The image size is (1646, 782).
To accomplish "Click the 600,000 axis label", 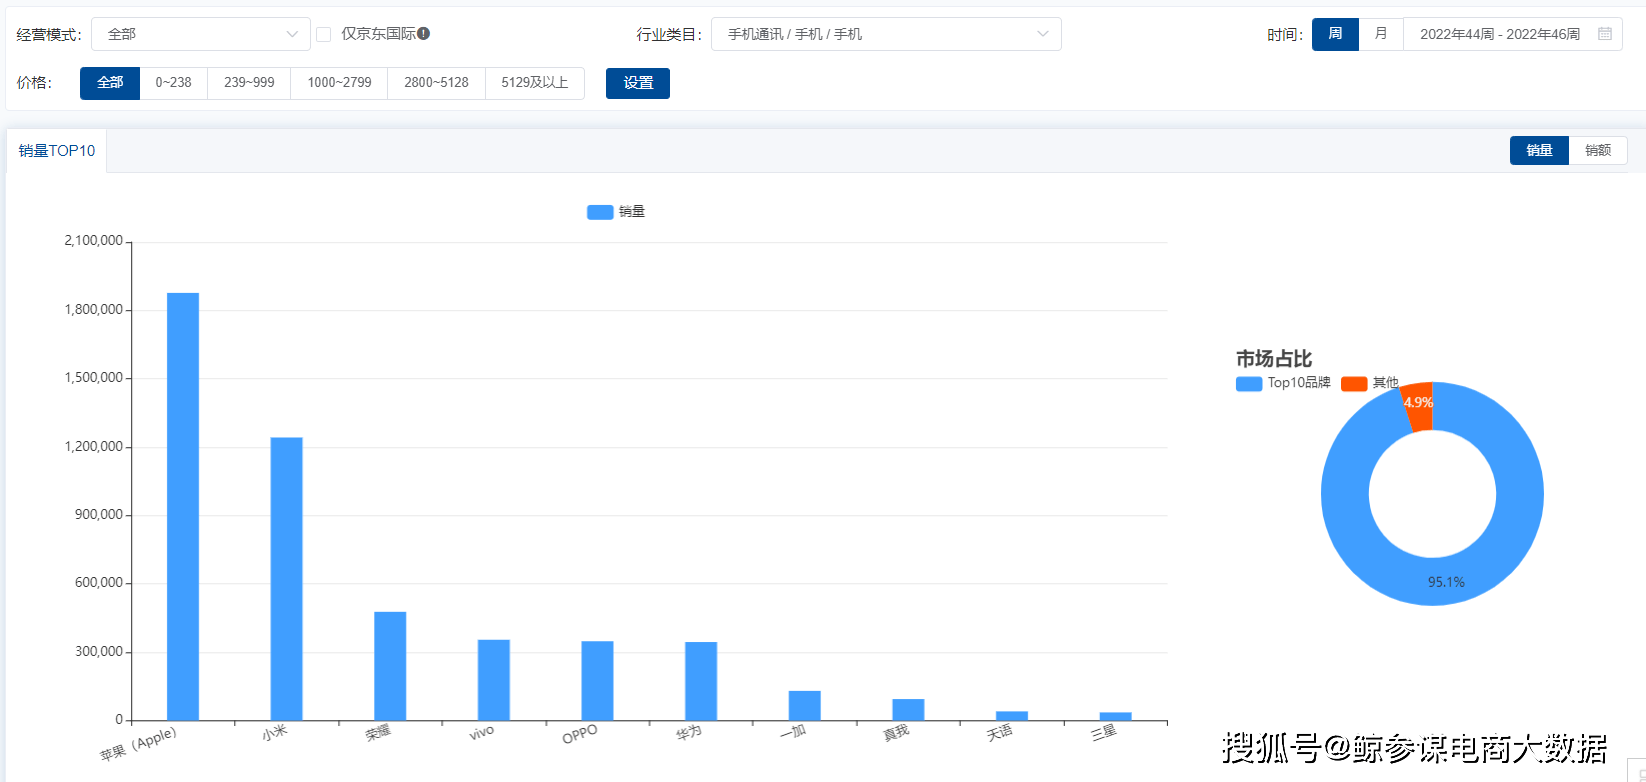I will coord(99,583).
